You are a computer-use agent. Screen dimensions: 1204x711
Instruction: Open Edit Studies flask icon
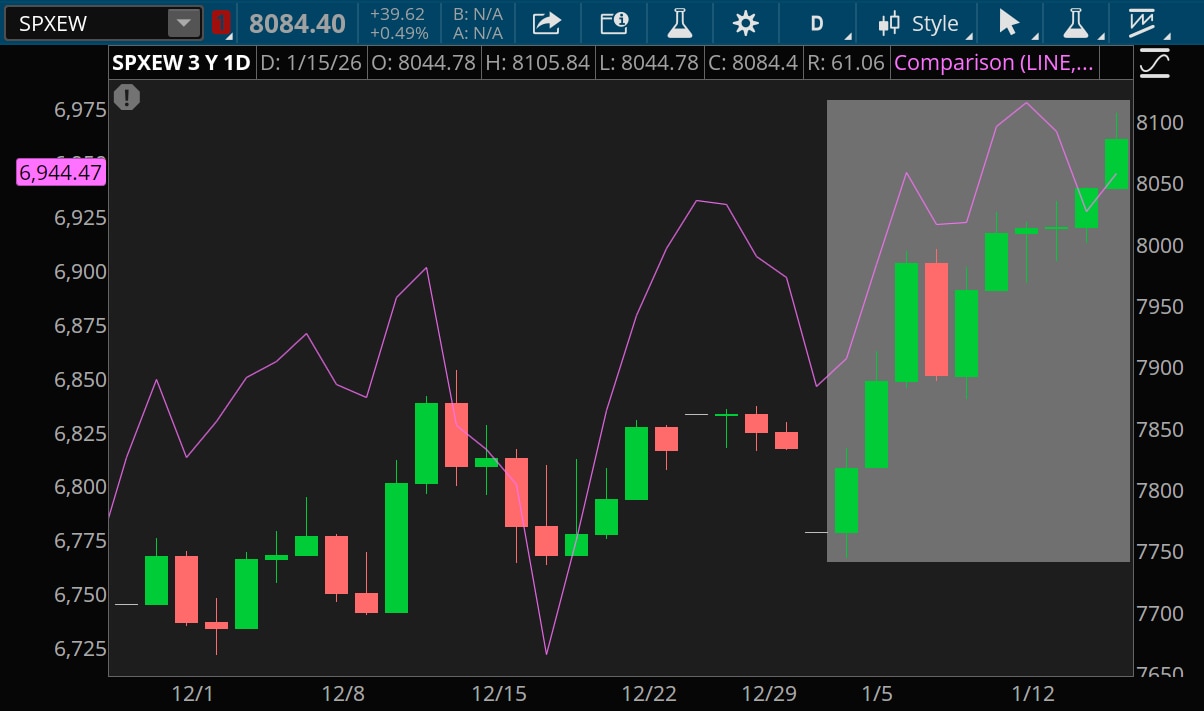(x=679, y=23)
